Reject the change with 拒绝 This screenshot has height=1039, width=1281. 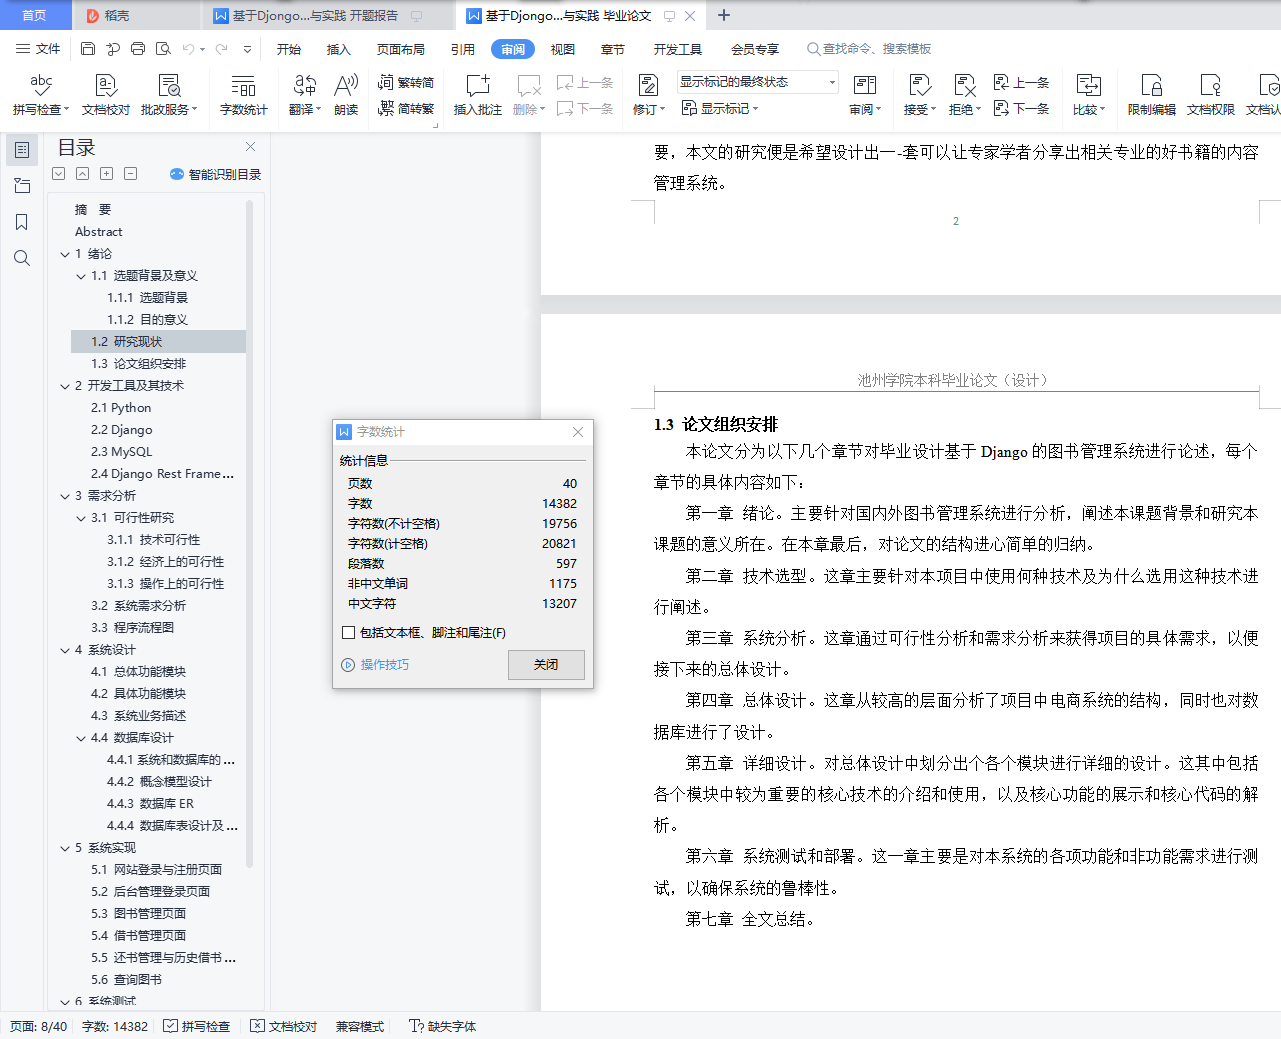pos(965,95)
